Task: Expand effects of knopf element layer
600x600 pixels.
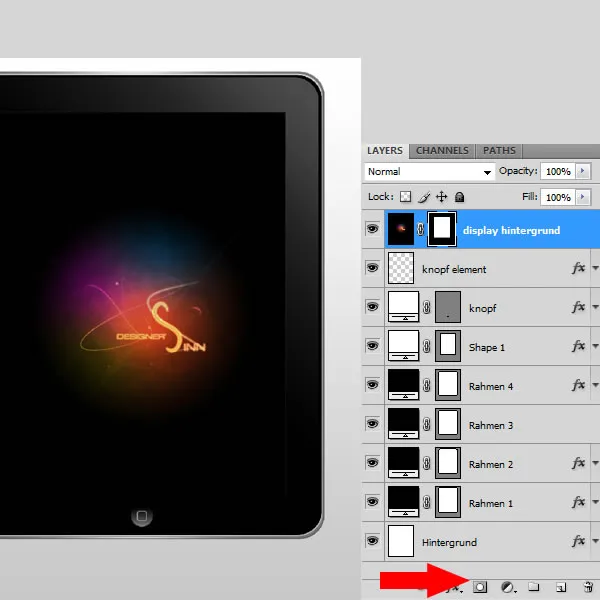Action: click(x=595, y=268)
